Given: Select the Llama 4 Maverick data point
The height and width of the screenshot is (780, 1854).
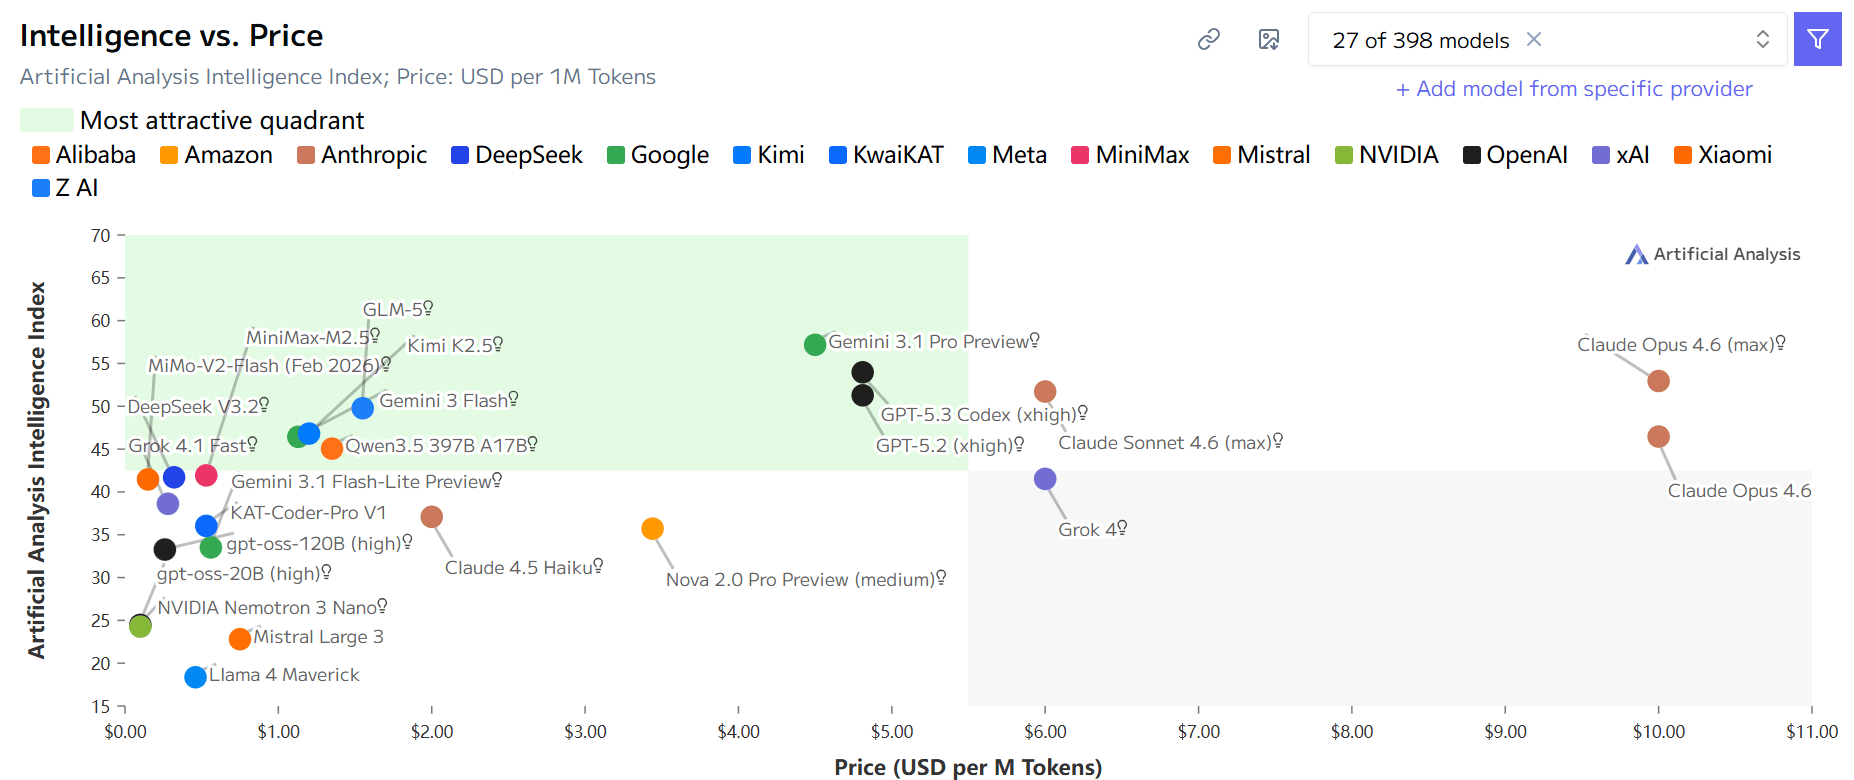Looking at the screenshot, I should tap(196, 677).
